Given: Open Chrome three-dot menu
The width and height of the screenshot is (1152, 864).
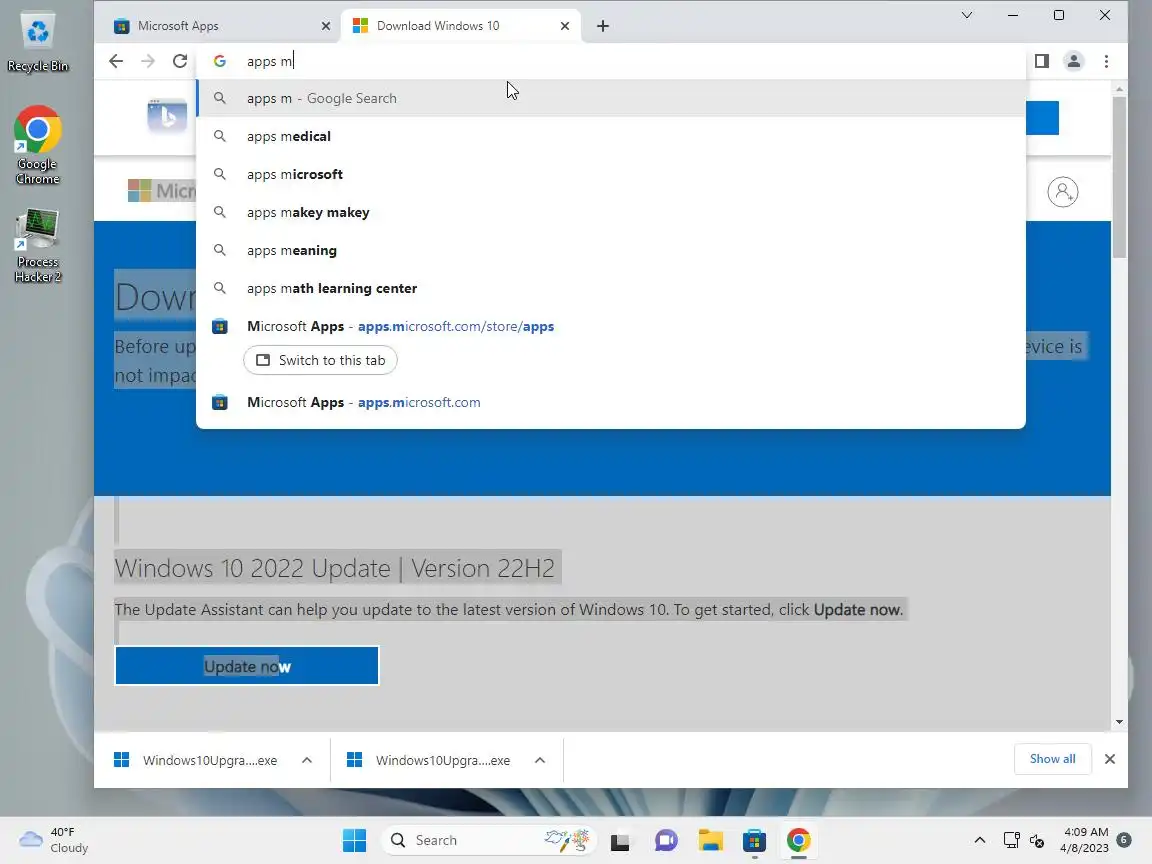Looking at the screenshot, I should (x=1106, y=61).
